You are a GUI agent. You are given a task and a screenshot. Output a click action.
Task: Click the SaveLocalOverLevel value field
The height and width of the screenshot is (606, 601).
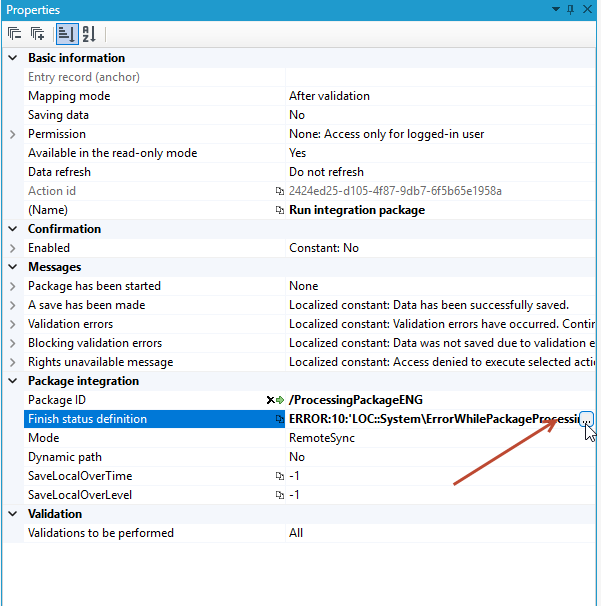point(440,495)
